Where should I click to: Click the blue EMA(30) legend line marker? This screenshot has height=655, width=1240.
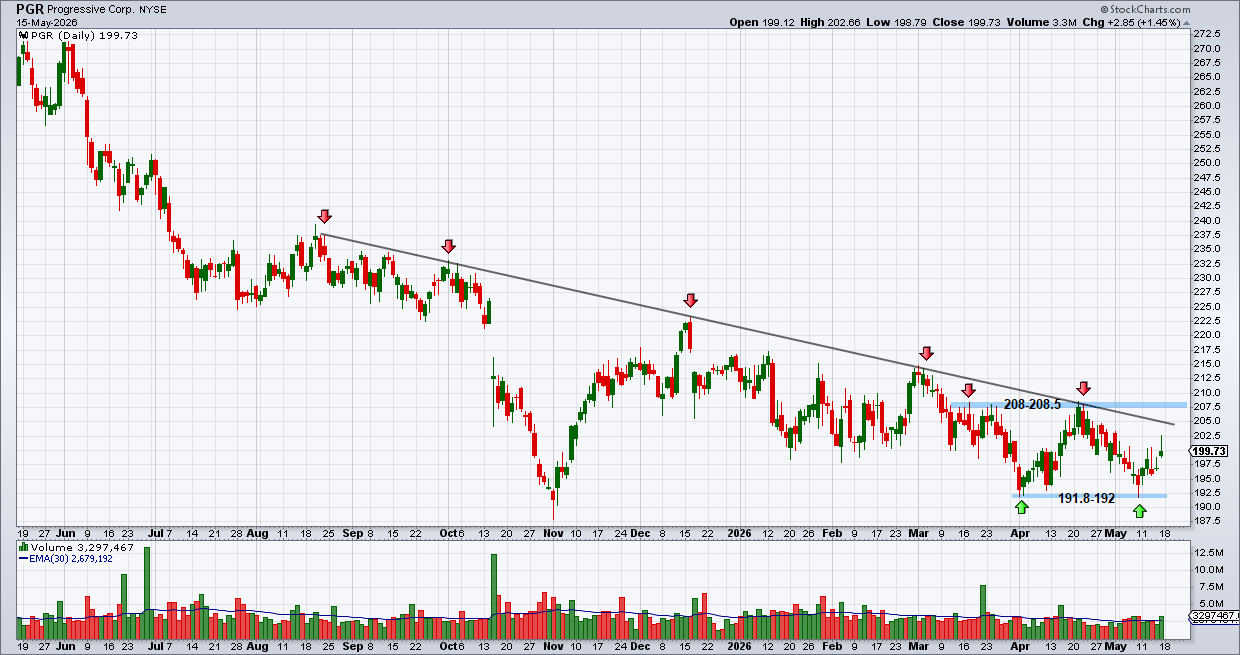point(23,559)
